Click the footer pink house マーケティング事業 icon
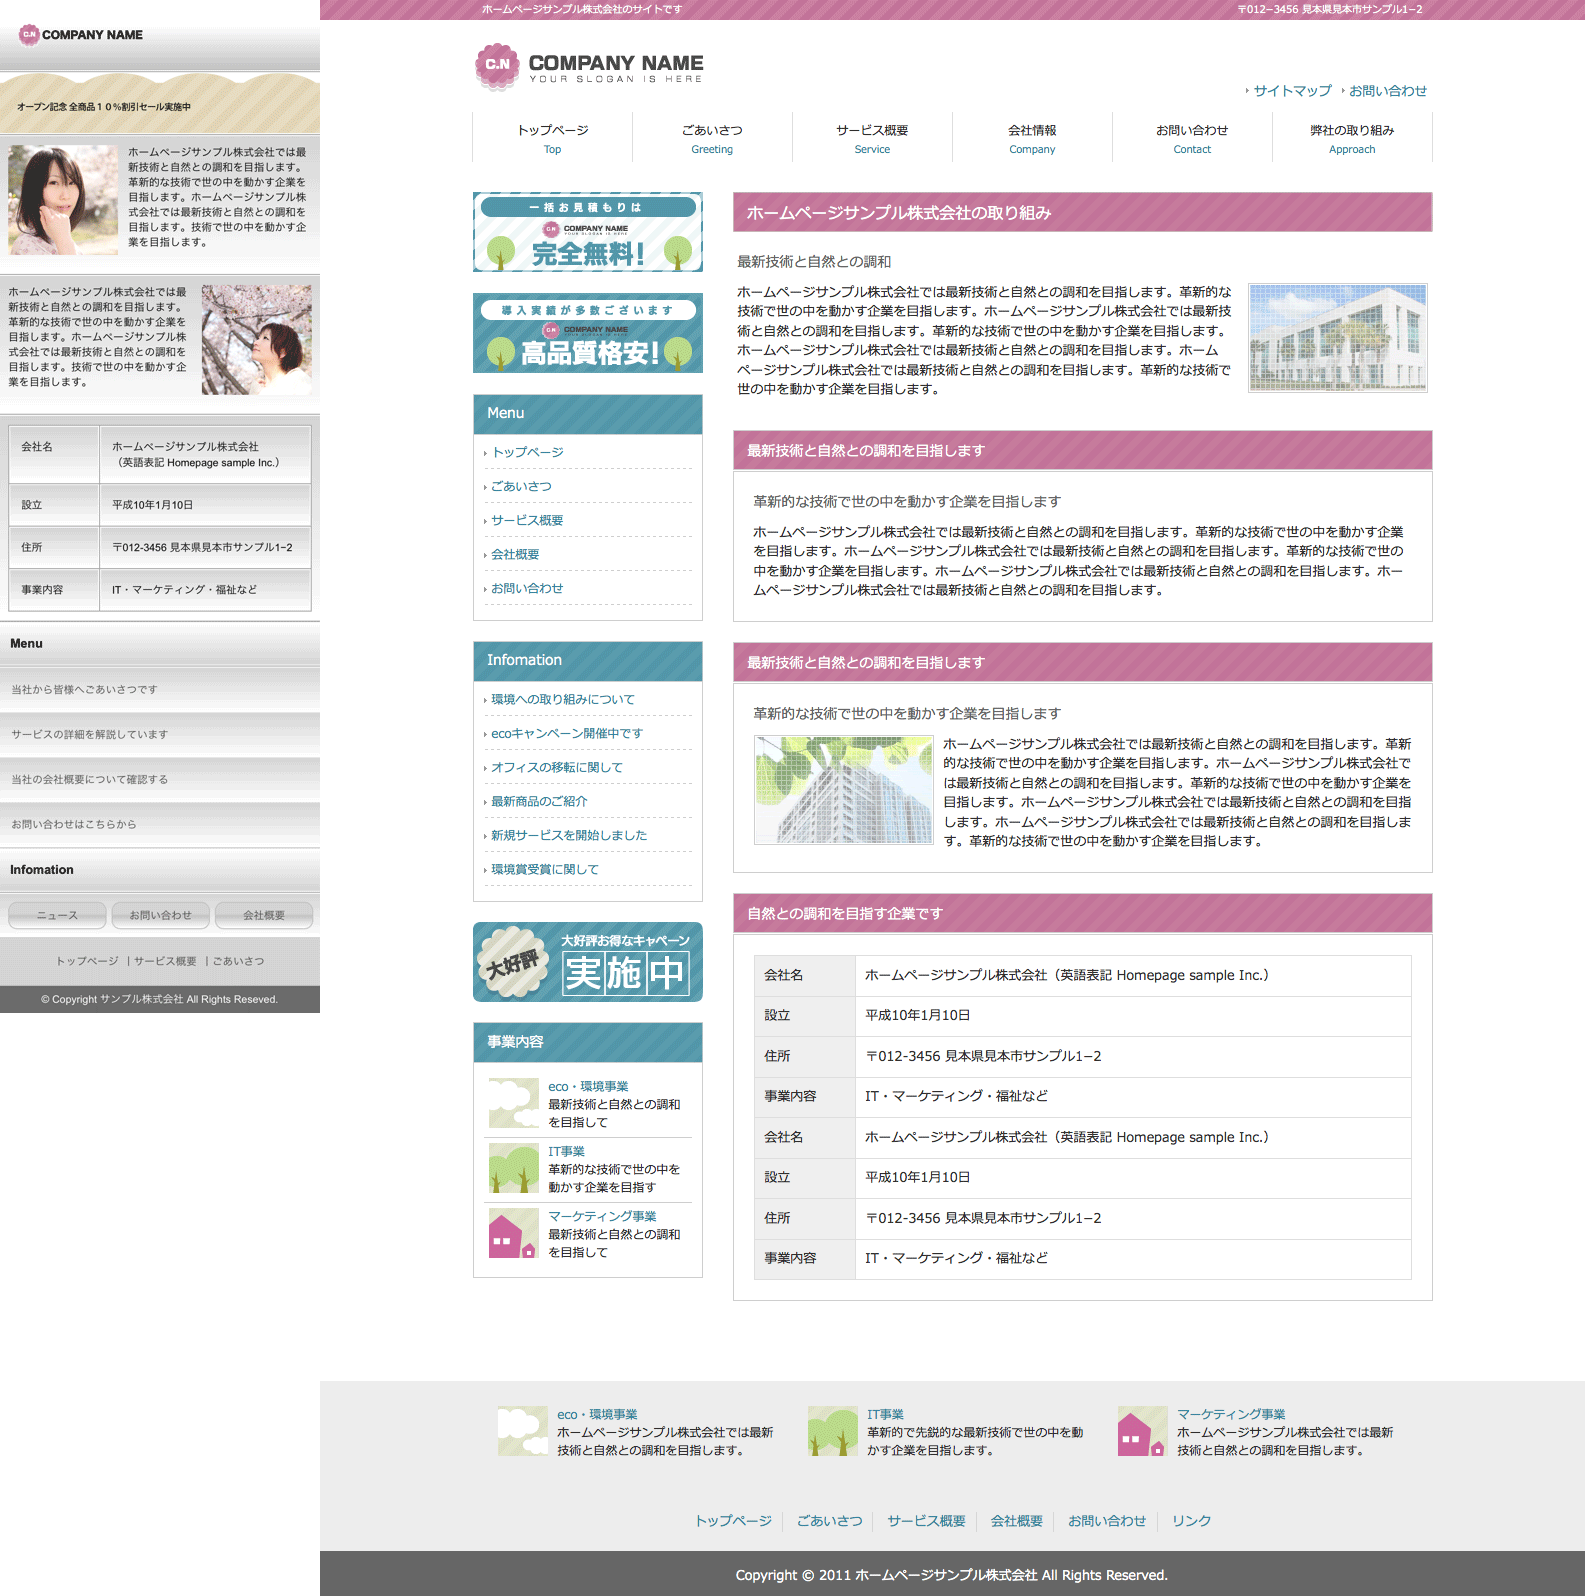1585x1596 pixels. [x=1142, y=1431]
